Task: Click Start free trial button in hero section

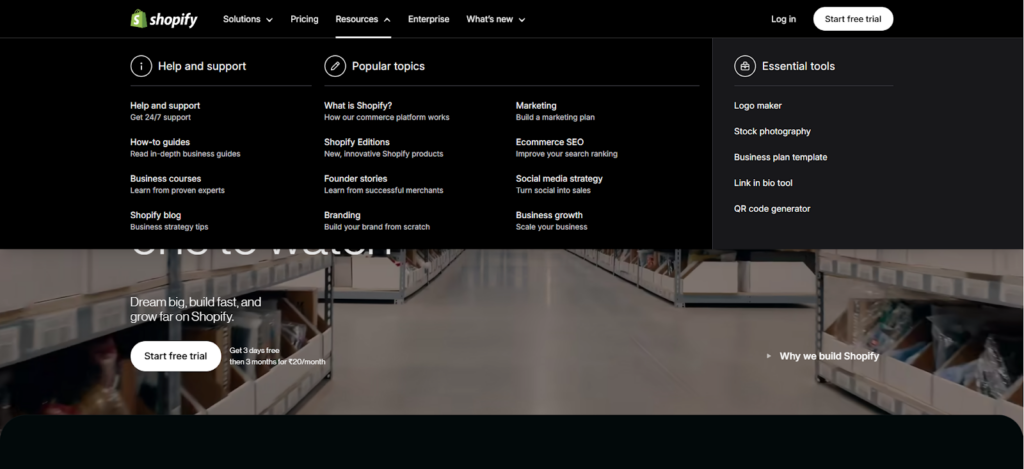Action: [176, 356]
